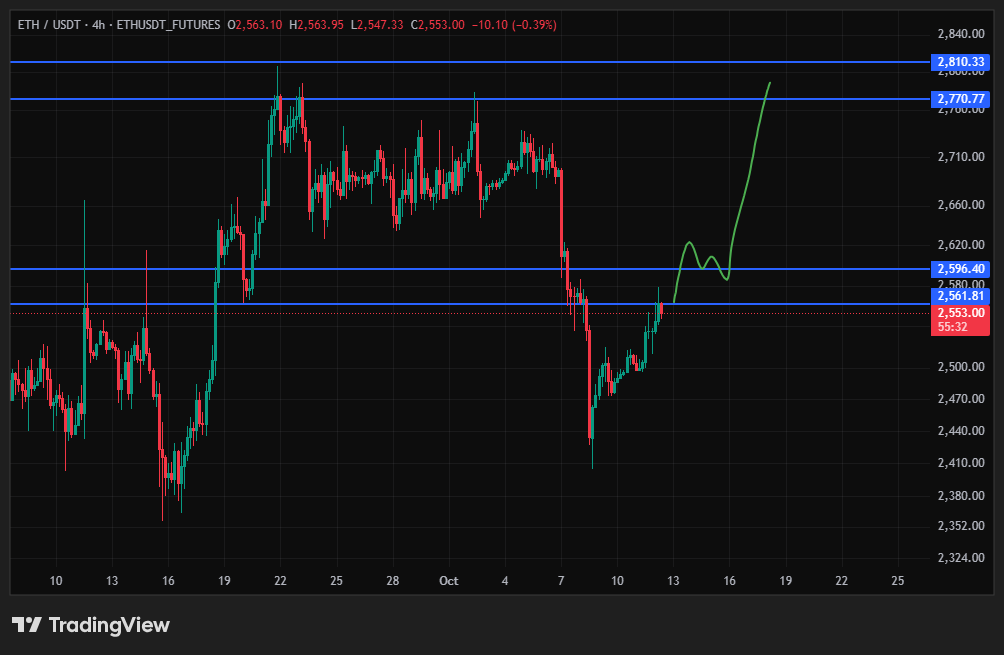Click the dotted red current price line
The height and width of the screenshot is (655, 1004).
click(470, 313)
